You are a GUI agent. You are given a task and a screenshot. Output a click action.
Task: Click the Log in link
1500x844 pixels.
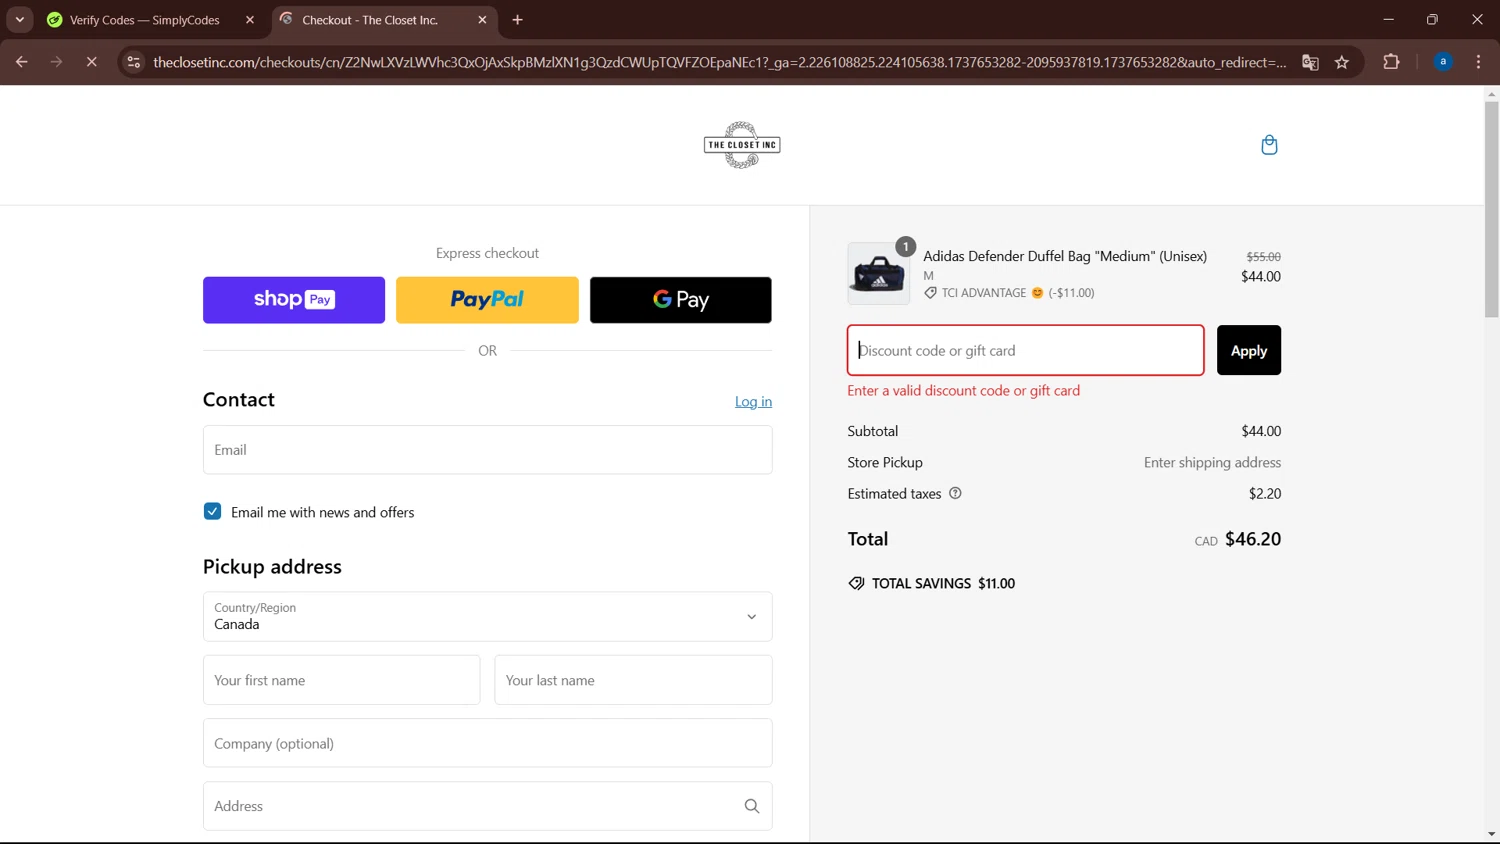(753, 401)
